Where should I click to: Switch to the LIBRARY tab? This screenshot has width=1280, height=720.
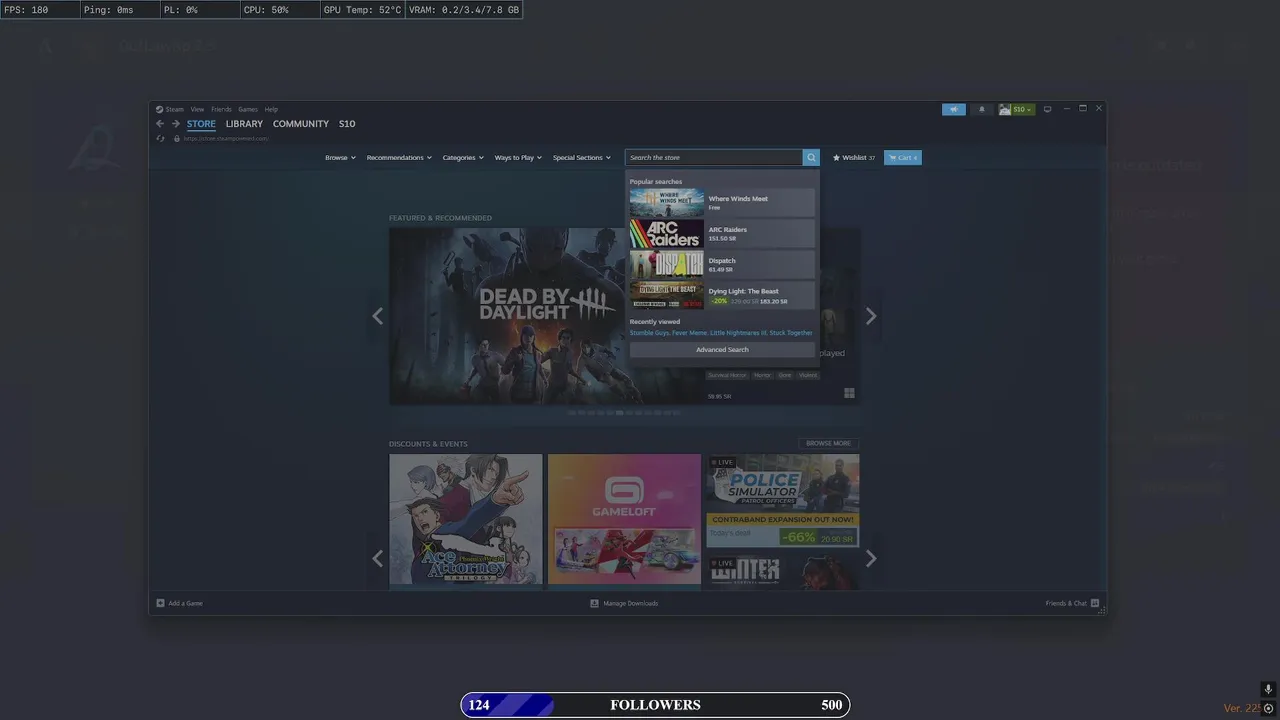244,124
